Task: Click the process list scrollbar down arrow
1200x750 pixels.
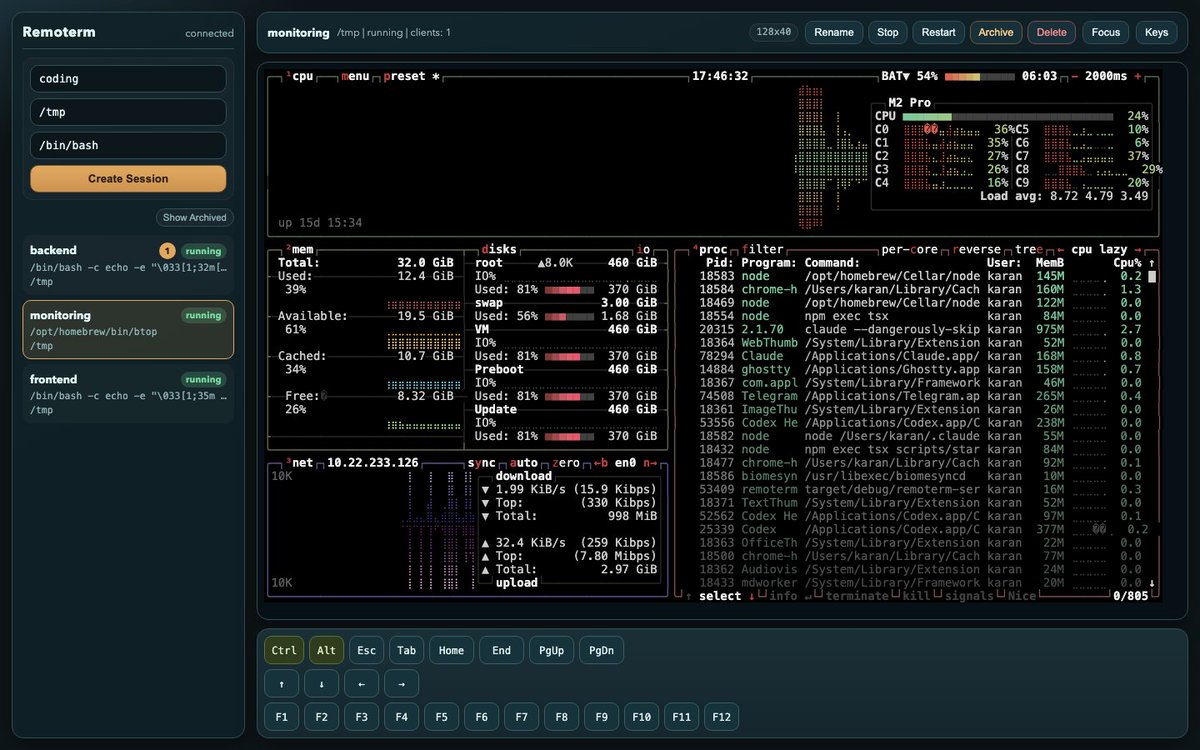Action: 1152,583
